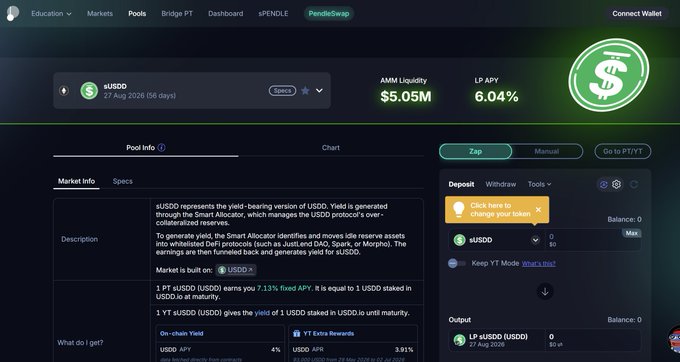Open the transaction settings gear icon
Image resolution: width=680 pixels, height=362 pixels.
pyautogui.click(x=616, y=184)
